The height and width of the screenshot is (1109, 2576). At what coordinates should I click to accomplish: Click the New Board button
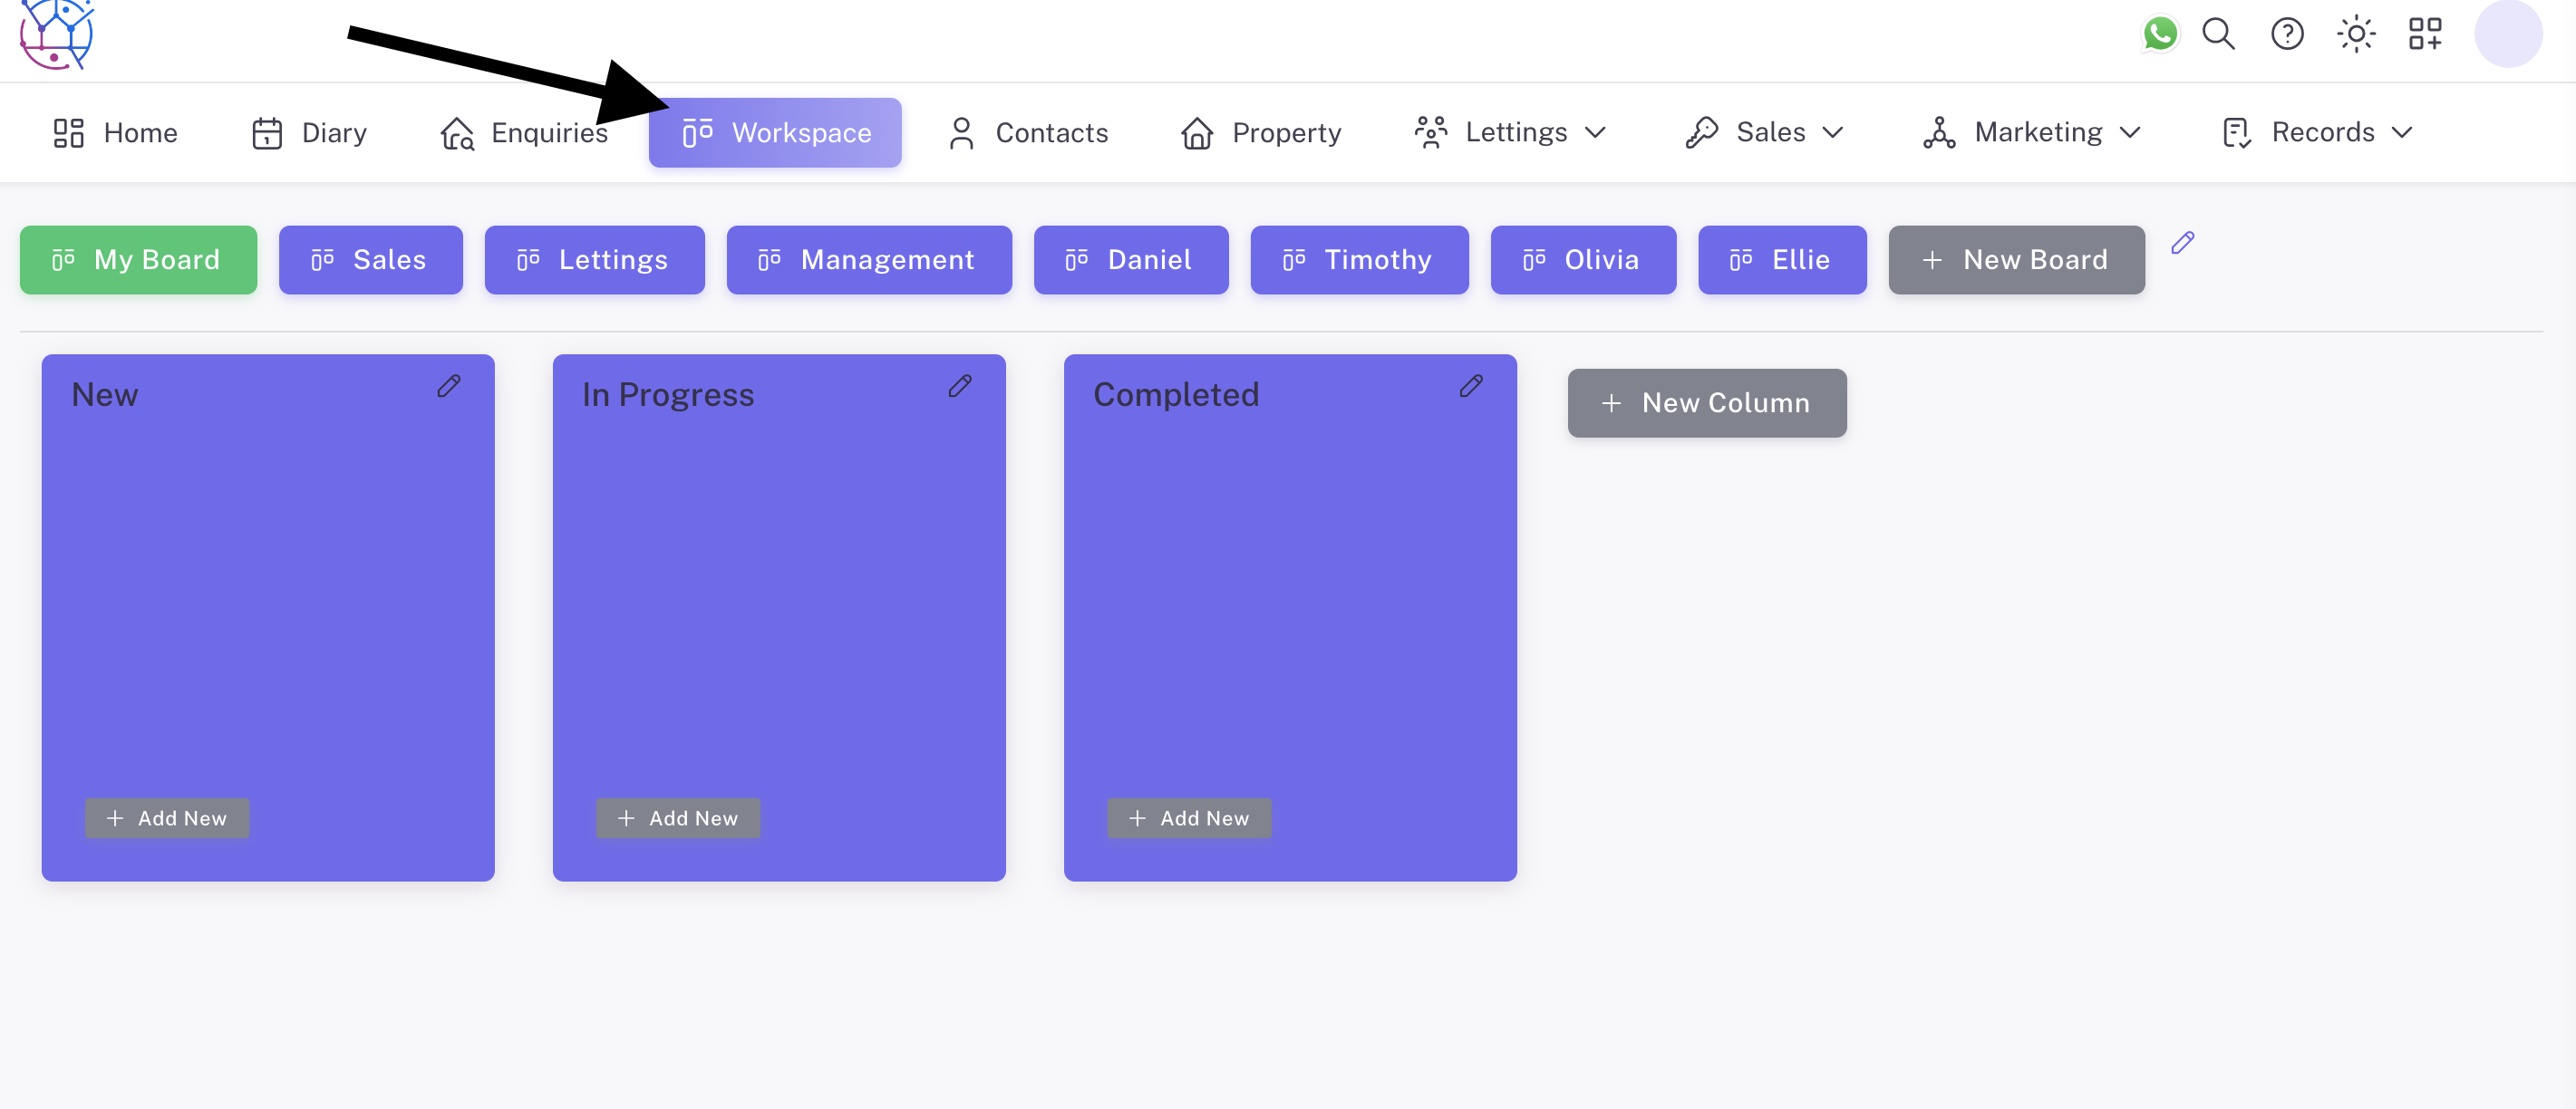tap(2015, 260)
